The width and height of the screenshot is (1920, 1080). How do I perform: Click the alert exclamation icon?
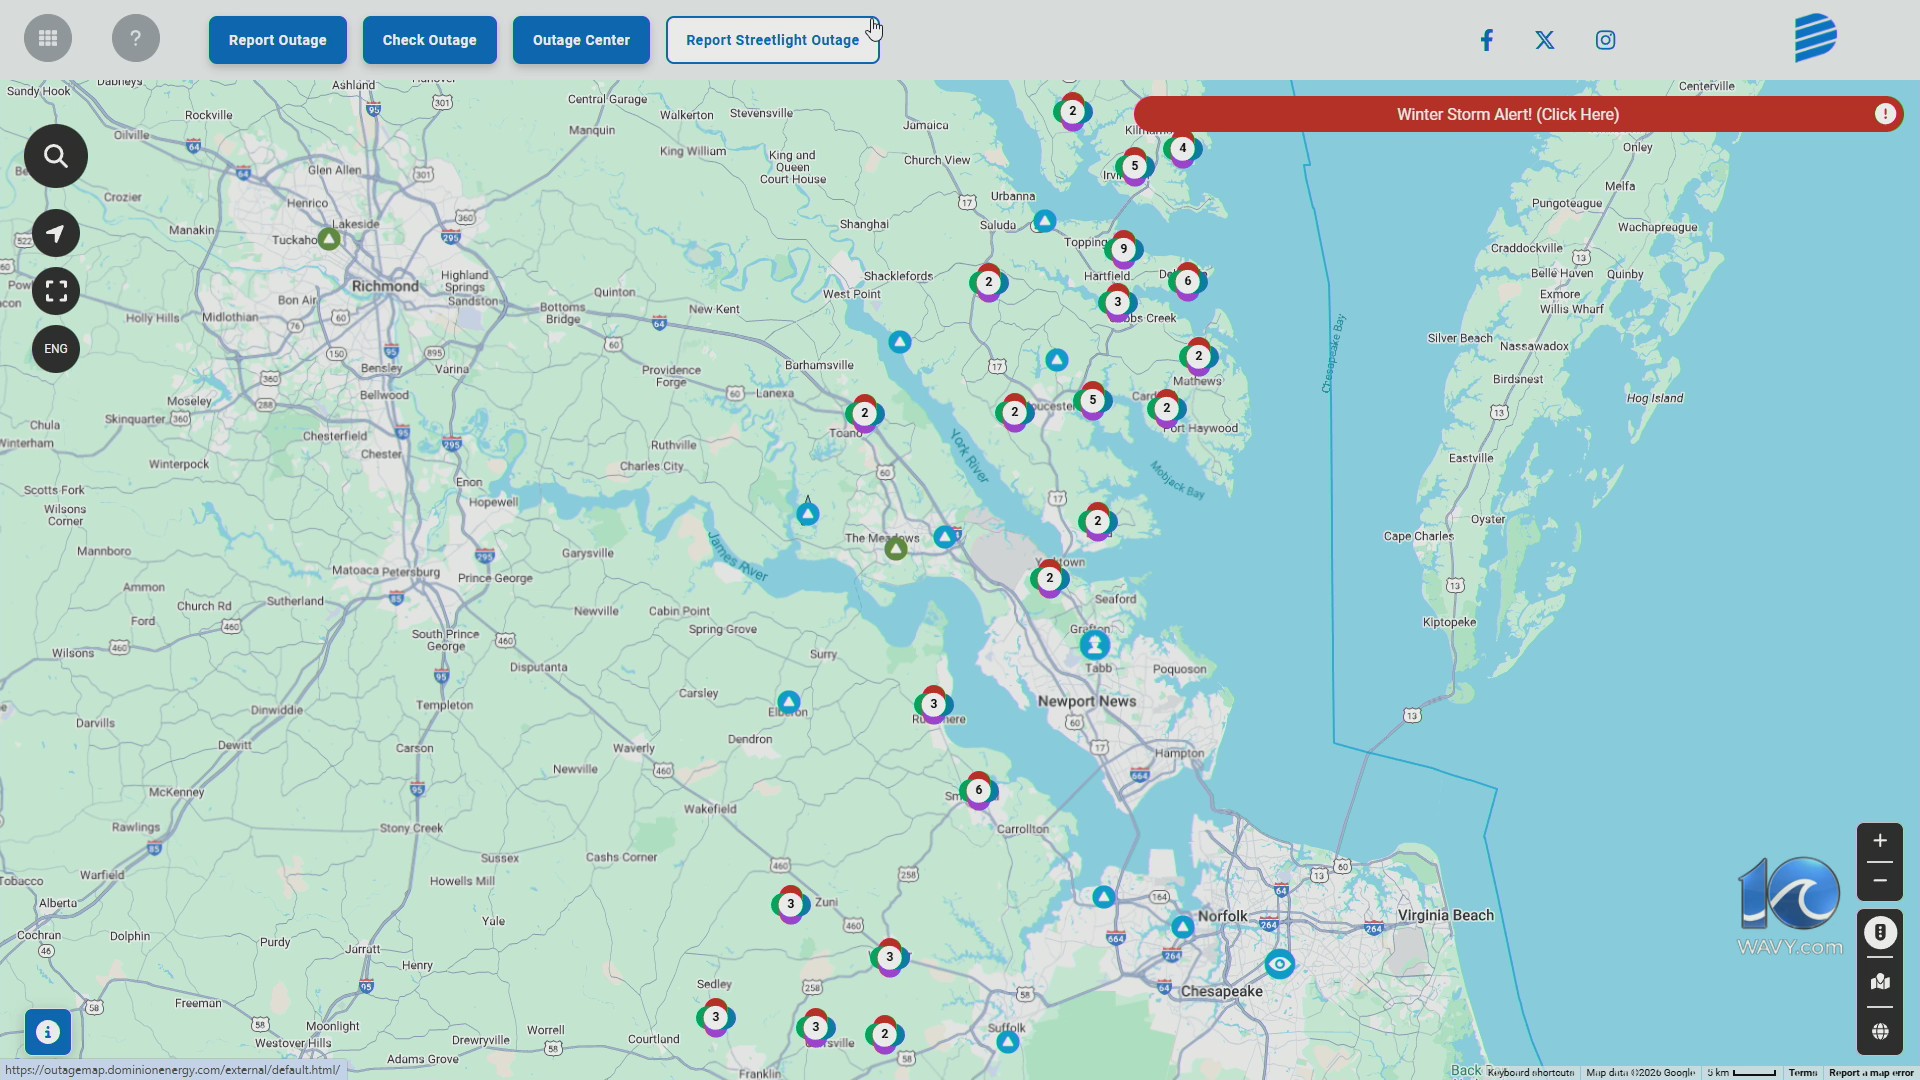[1885, 114]
